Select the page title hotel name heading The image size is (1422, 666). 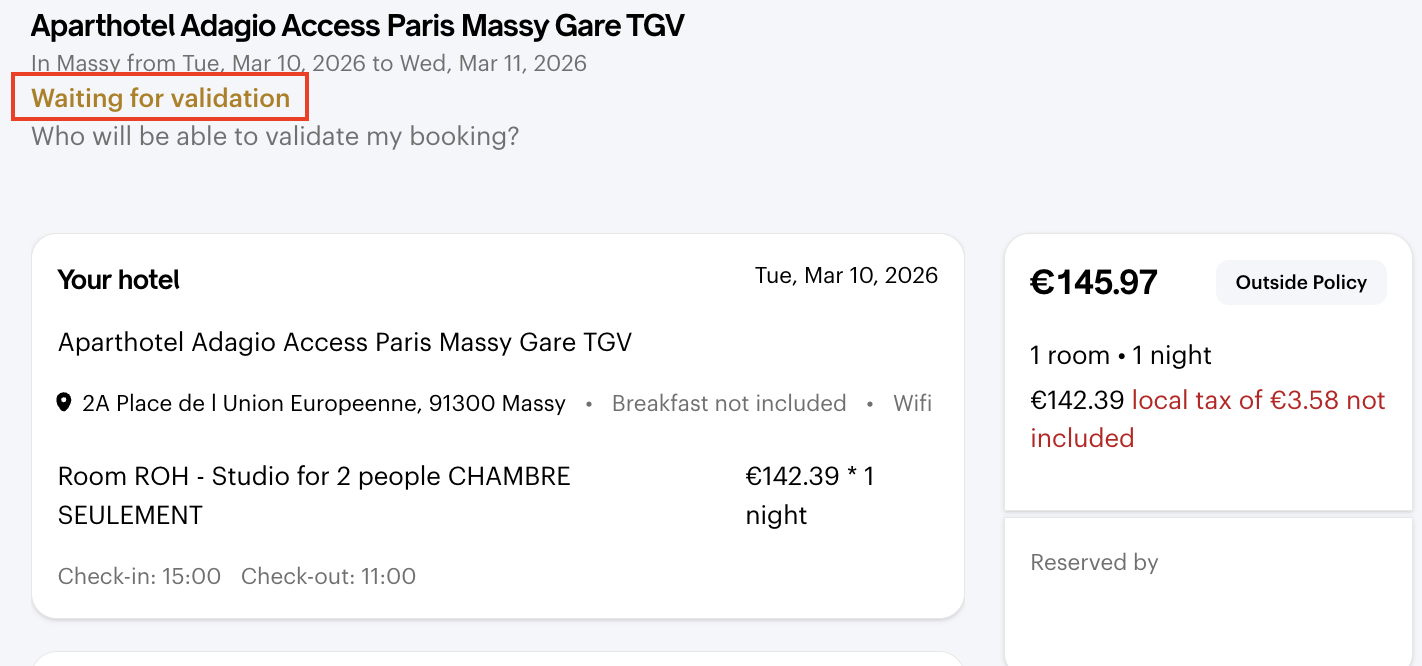coord(357,26)
